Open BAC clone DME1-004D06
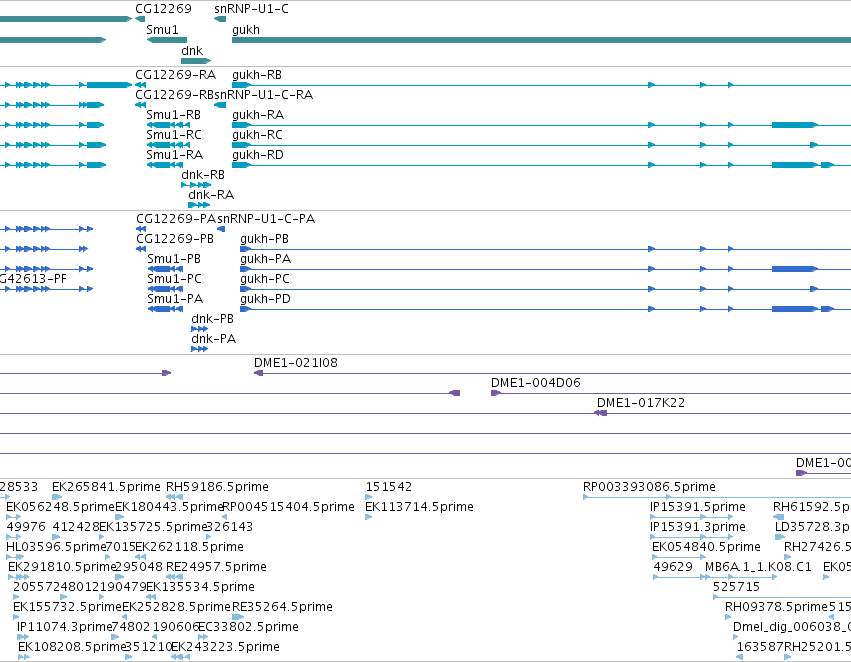Image resolution: width=851 pixels, height=662 pixels. (536, 383)
